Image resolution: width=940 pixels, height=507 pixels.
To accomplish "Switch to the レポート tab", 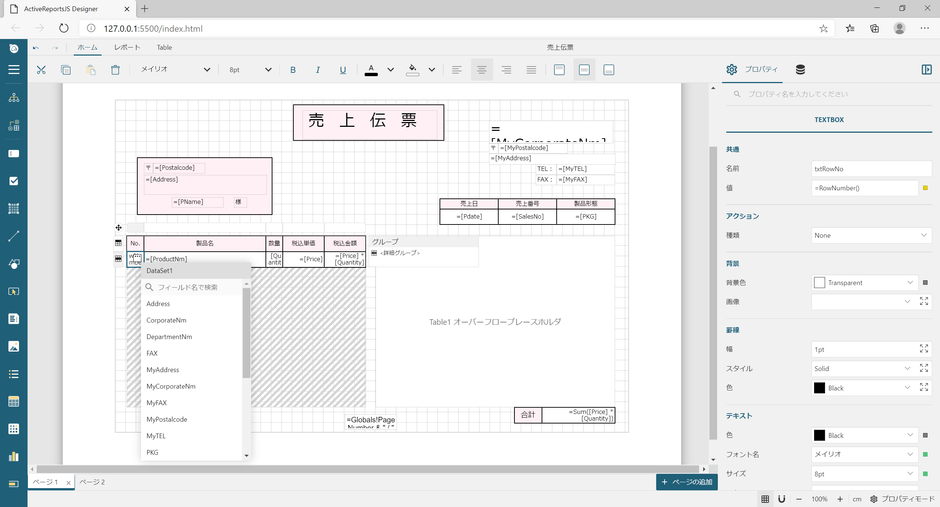I will (x=127, y=47).
